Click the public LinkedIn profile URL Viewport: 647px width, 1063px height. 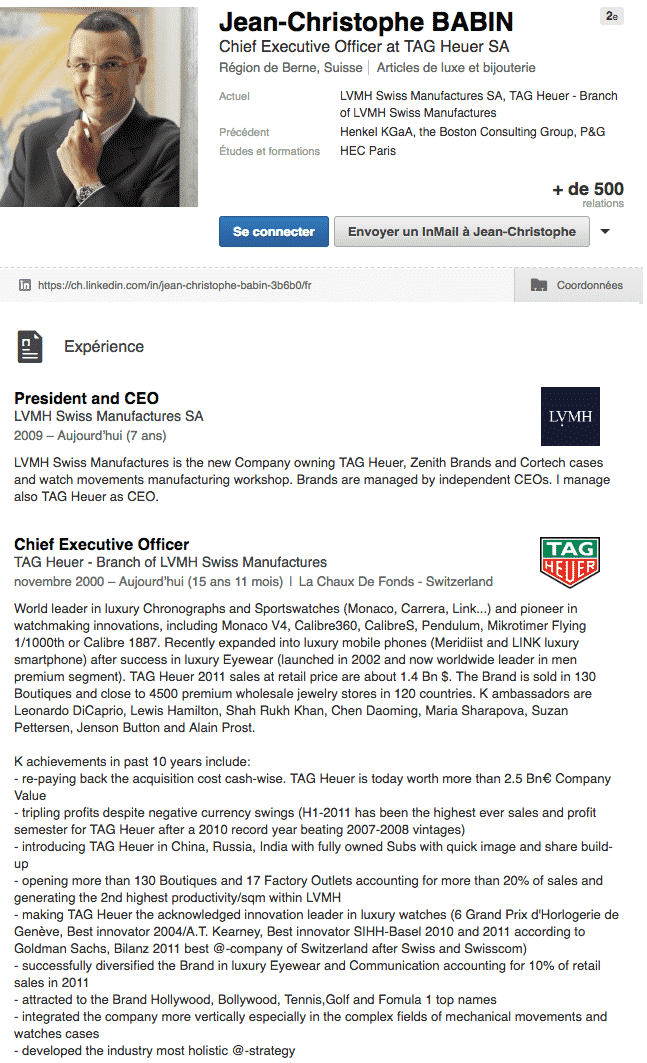click(175, 285)
